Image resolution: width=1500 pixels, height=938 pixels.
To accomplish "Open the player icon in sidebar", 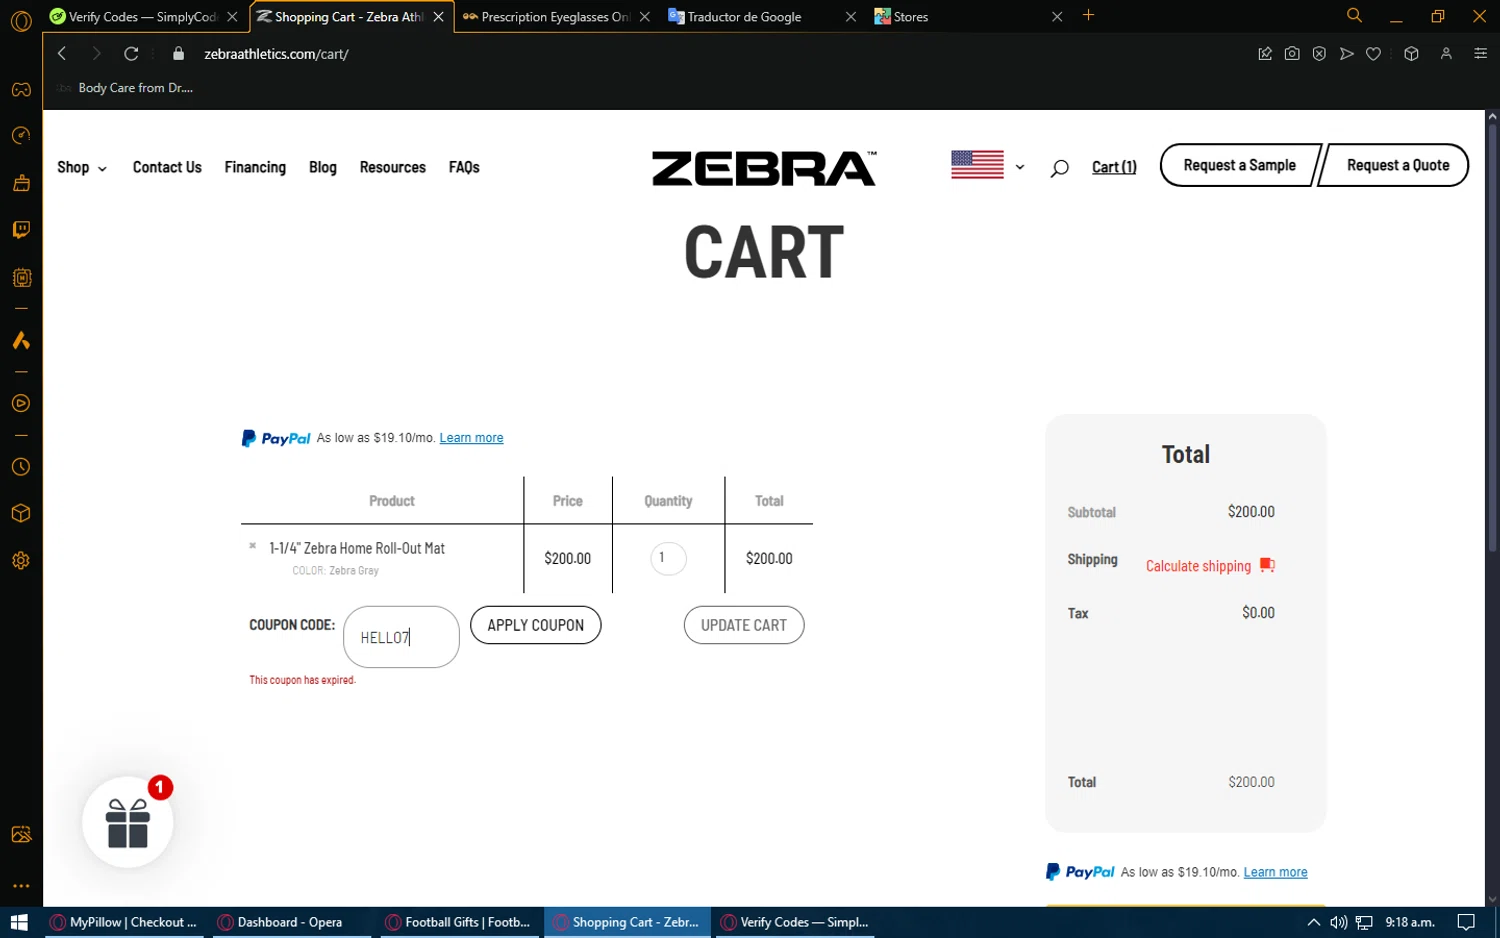I will click(21, 404).
